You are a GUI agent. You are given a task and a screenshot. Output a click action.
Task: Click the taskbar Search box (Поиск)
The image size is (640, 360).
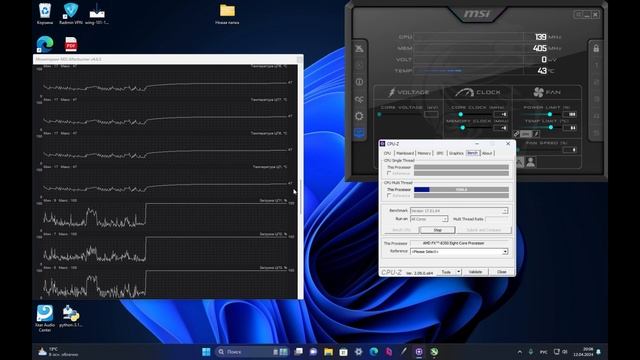coord(251,352)
